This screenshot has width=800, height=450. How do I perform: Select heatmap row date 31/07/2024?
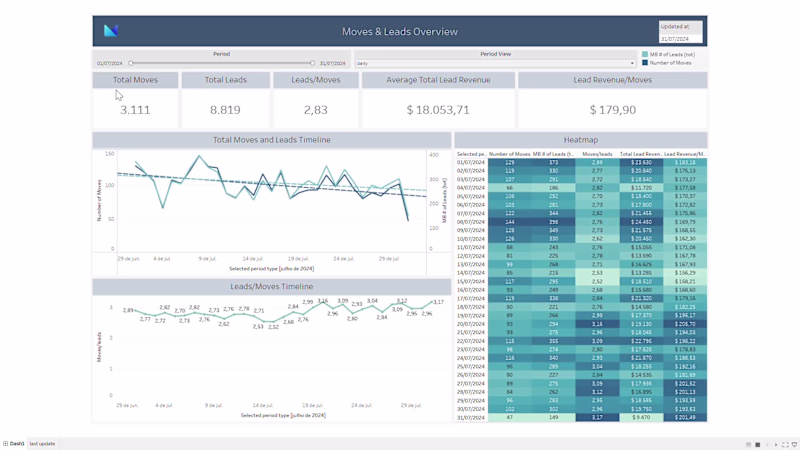click(471, 418)
